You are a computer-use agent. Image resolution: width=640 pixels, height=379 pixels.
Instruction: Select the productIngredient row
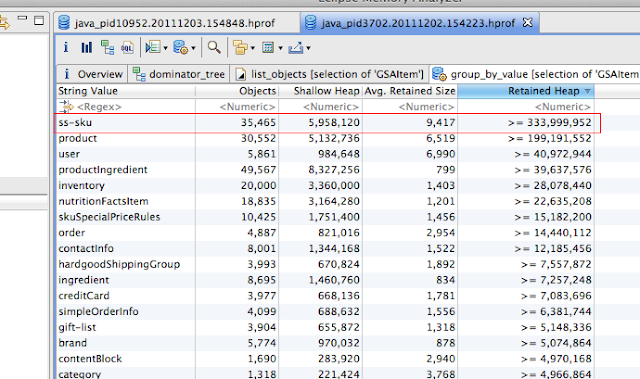click(x=325, y=170)
